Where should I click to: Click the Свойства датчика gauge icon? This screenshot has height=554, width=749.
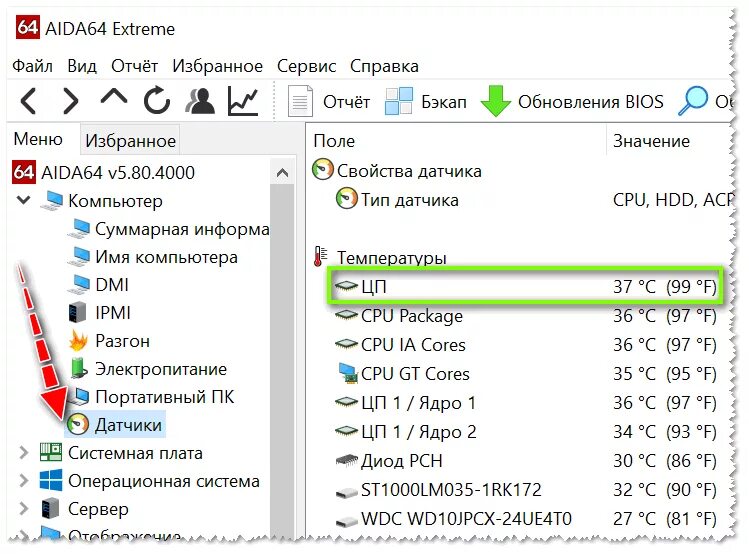pos(322,170)
